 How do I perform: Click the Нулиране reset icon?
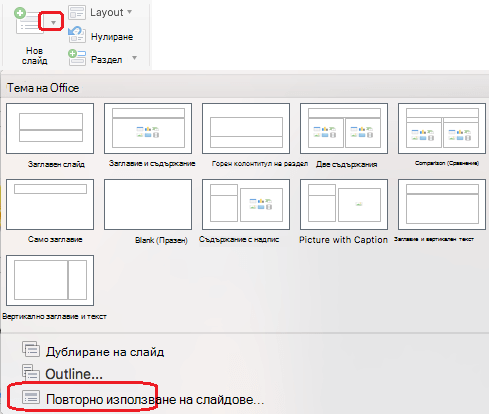click(77, 35)
